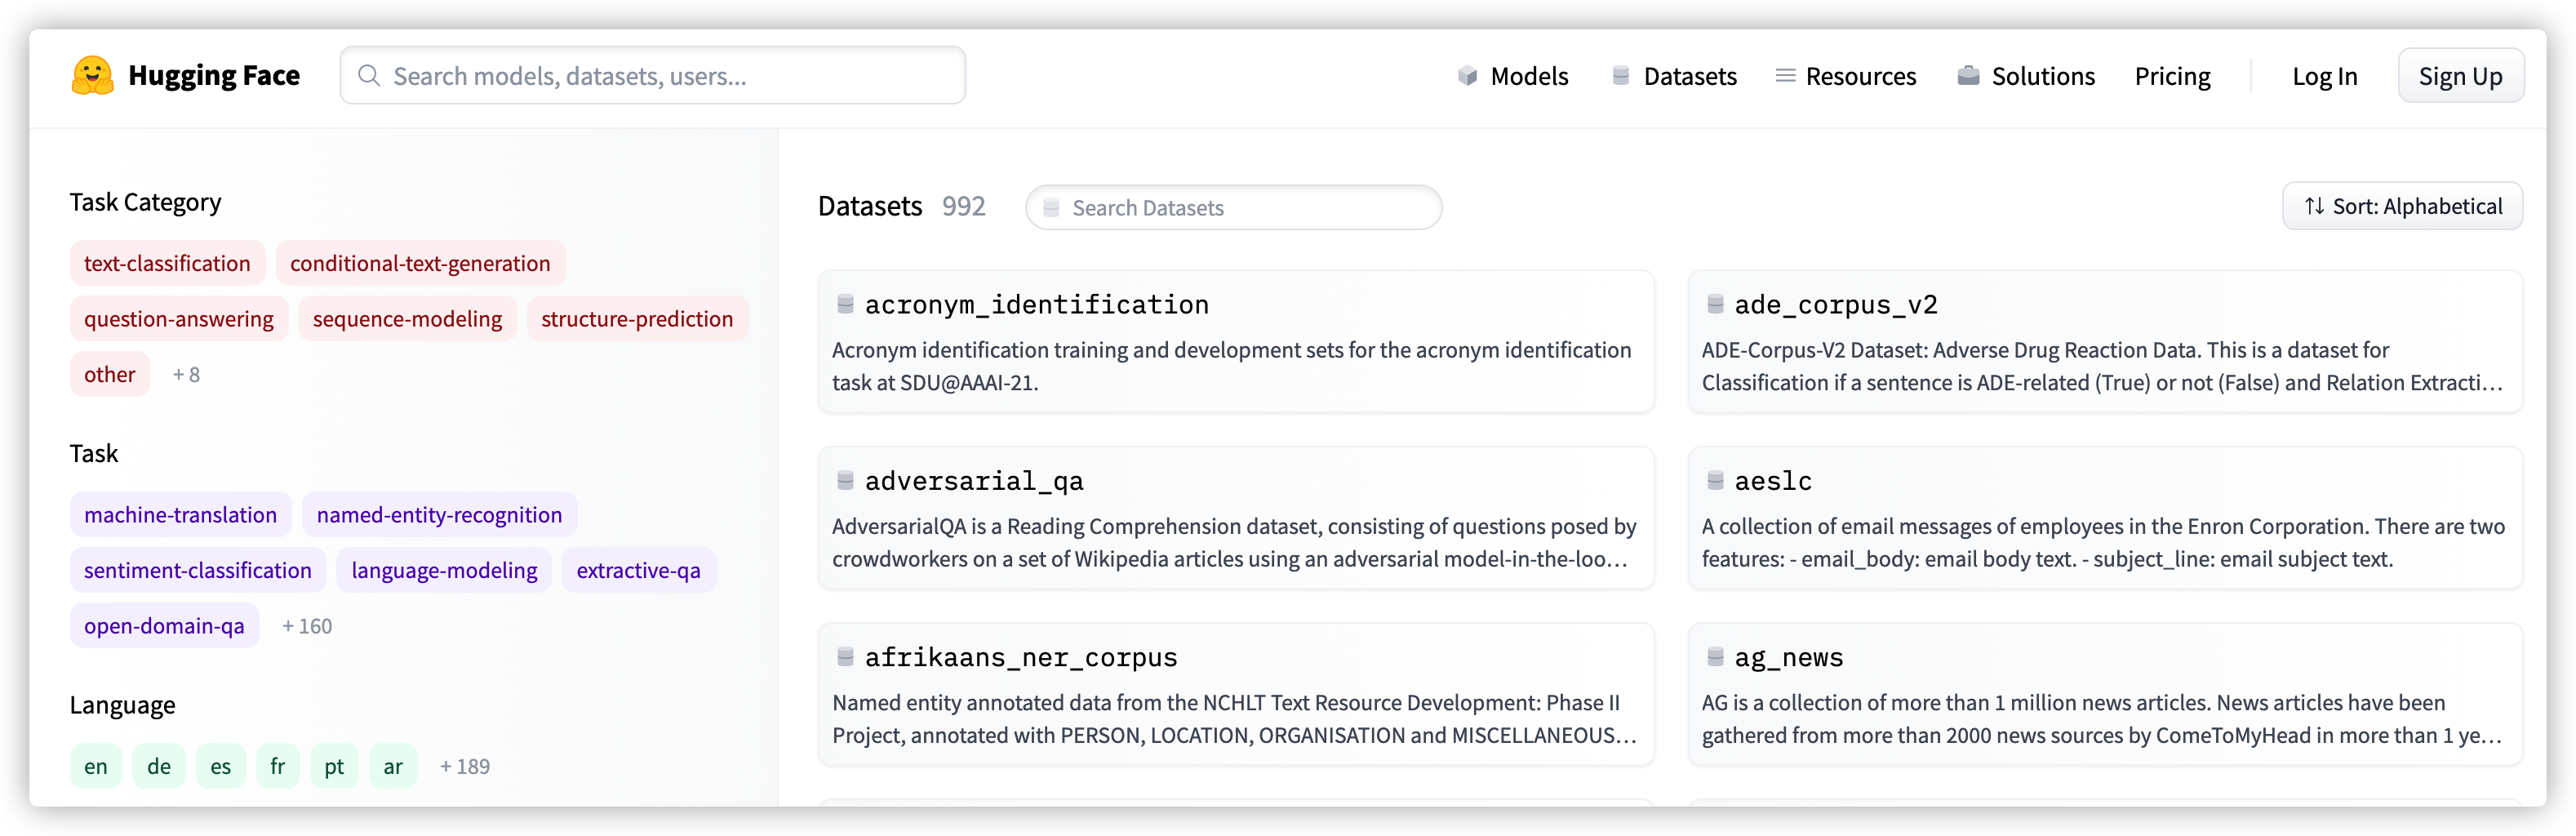Viewport: 2576px width, 836px height.
Task: Click the dataset icon beside adversarial_qa
Action: point(845,481)
